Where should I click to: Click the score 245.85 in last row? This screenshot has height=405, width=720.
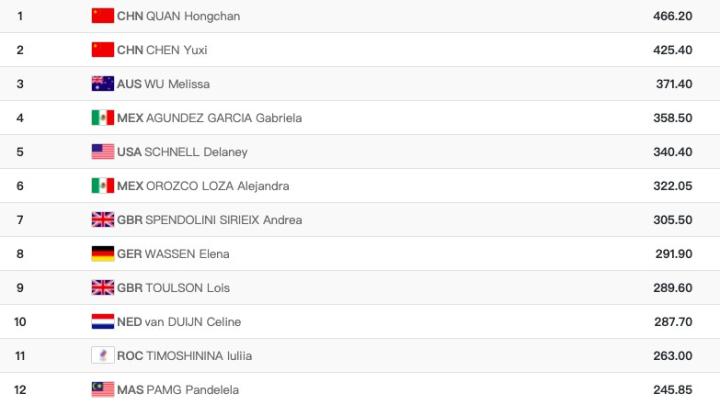[x=672, y=389]
